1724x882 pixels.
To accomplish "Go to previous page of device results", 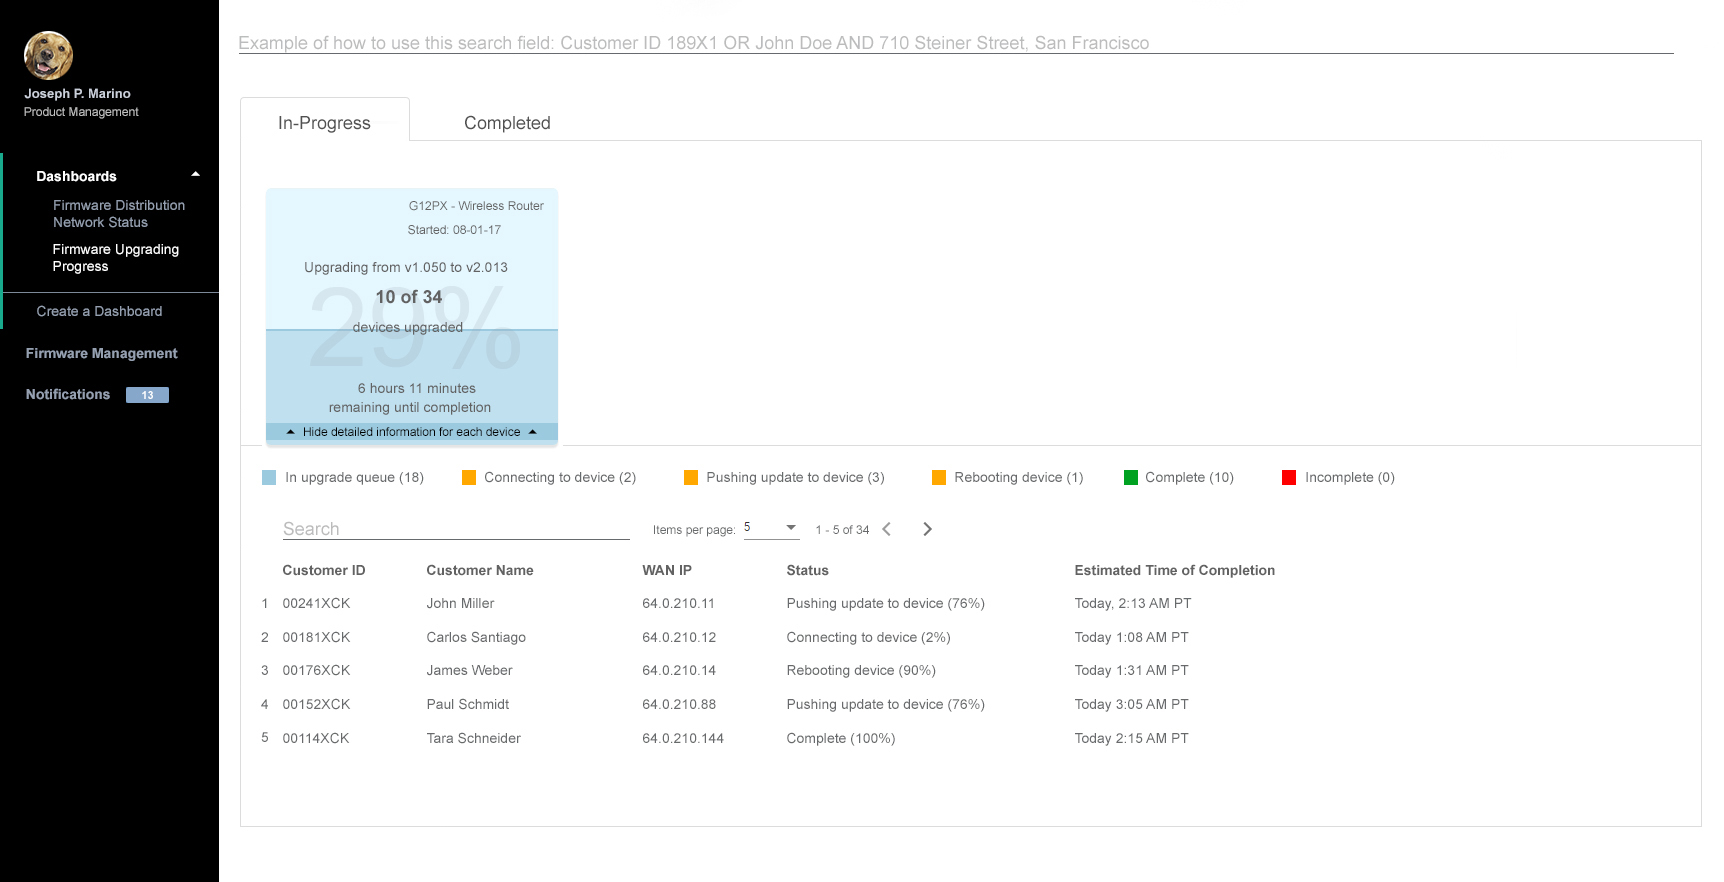I will point(886,529).
